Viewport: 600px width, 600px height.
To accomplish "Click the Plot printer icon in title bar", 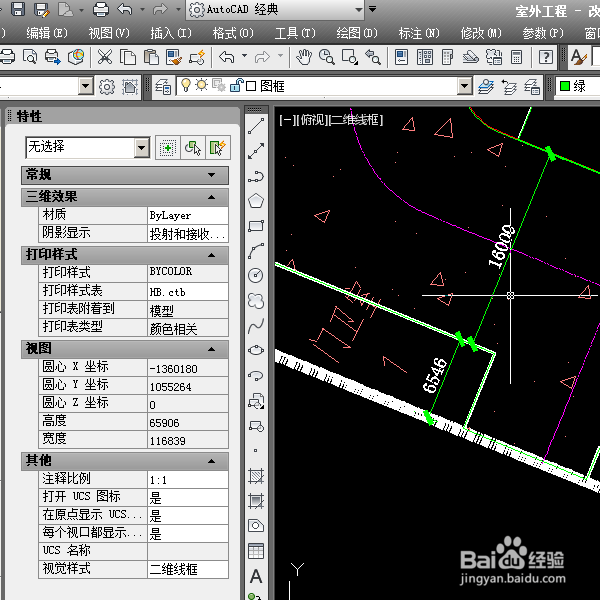I will [101, 9].
